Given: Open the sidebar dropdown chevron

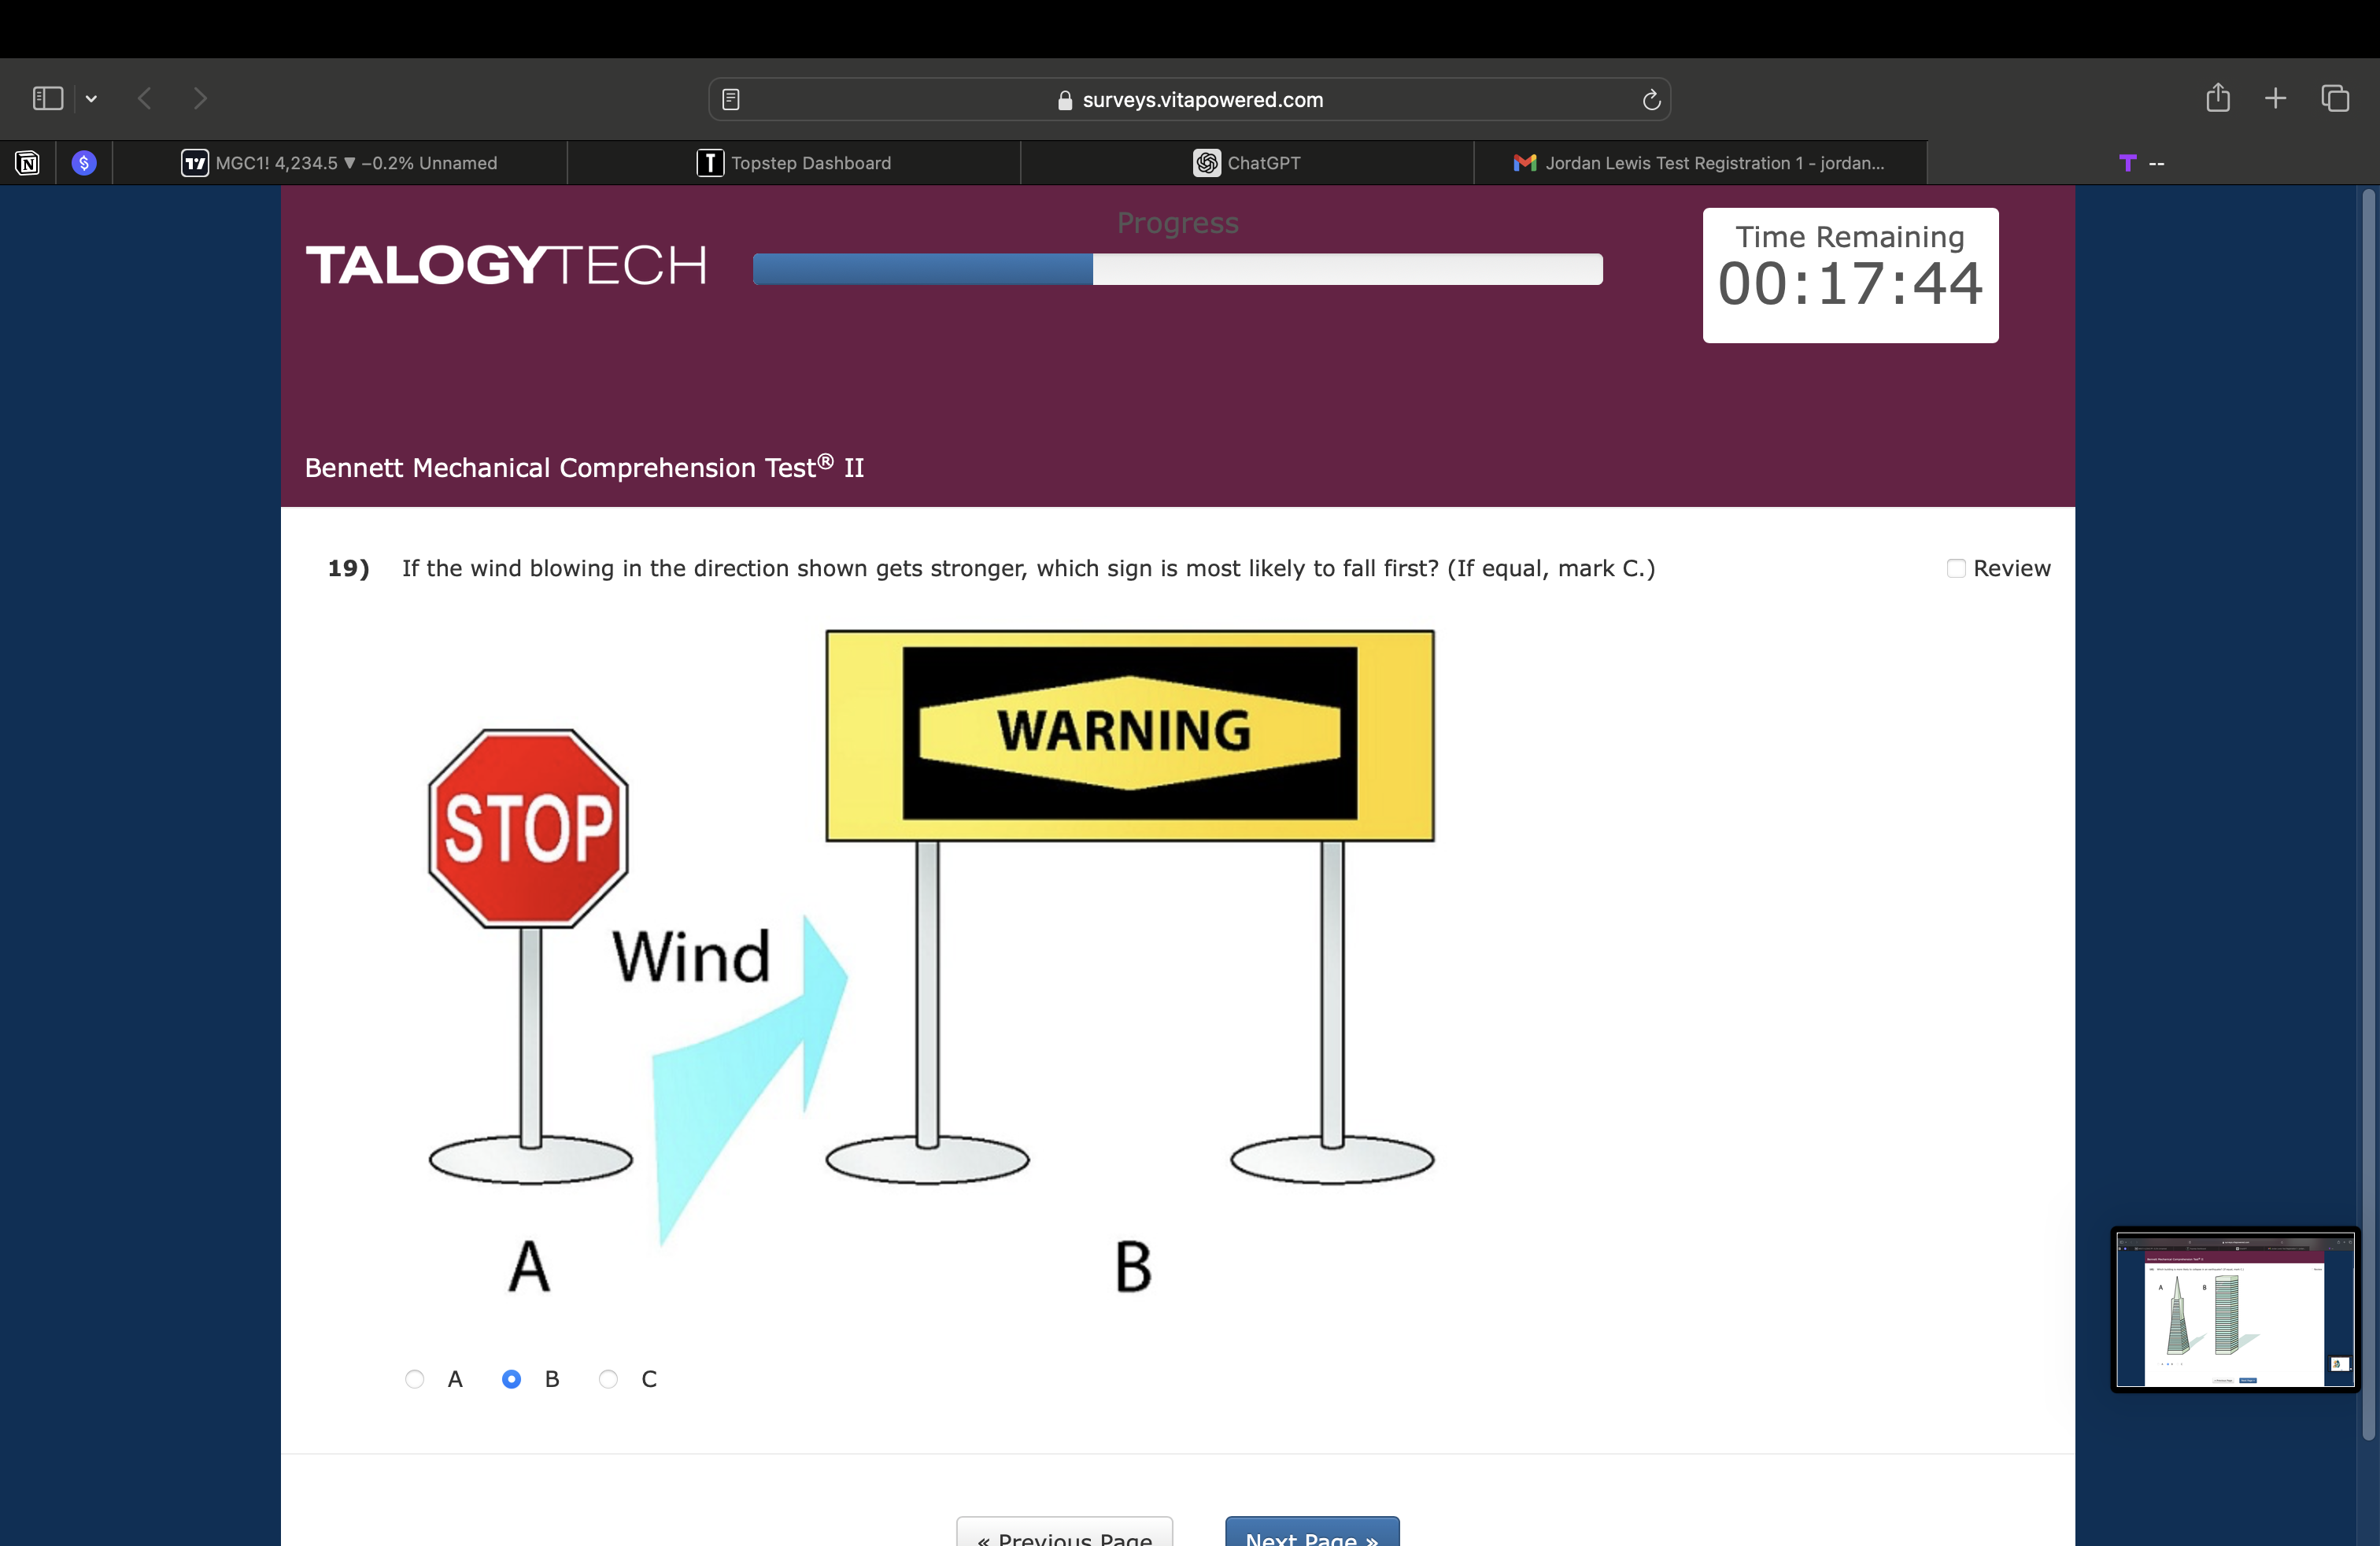Looking at the screenshot, I should click(91, 99).
